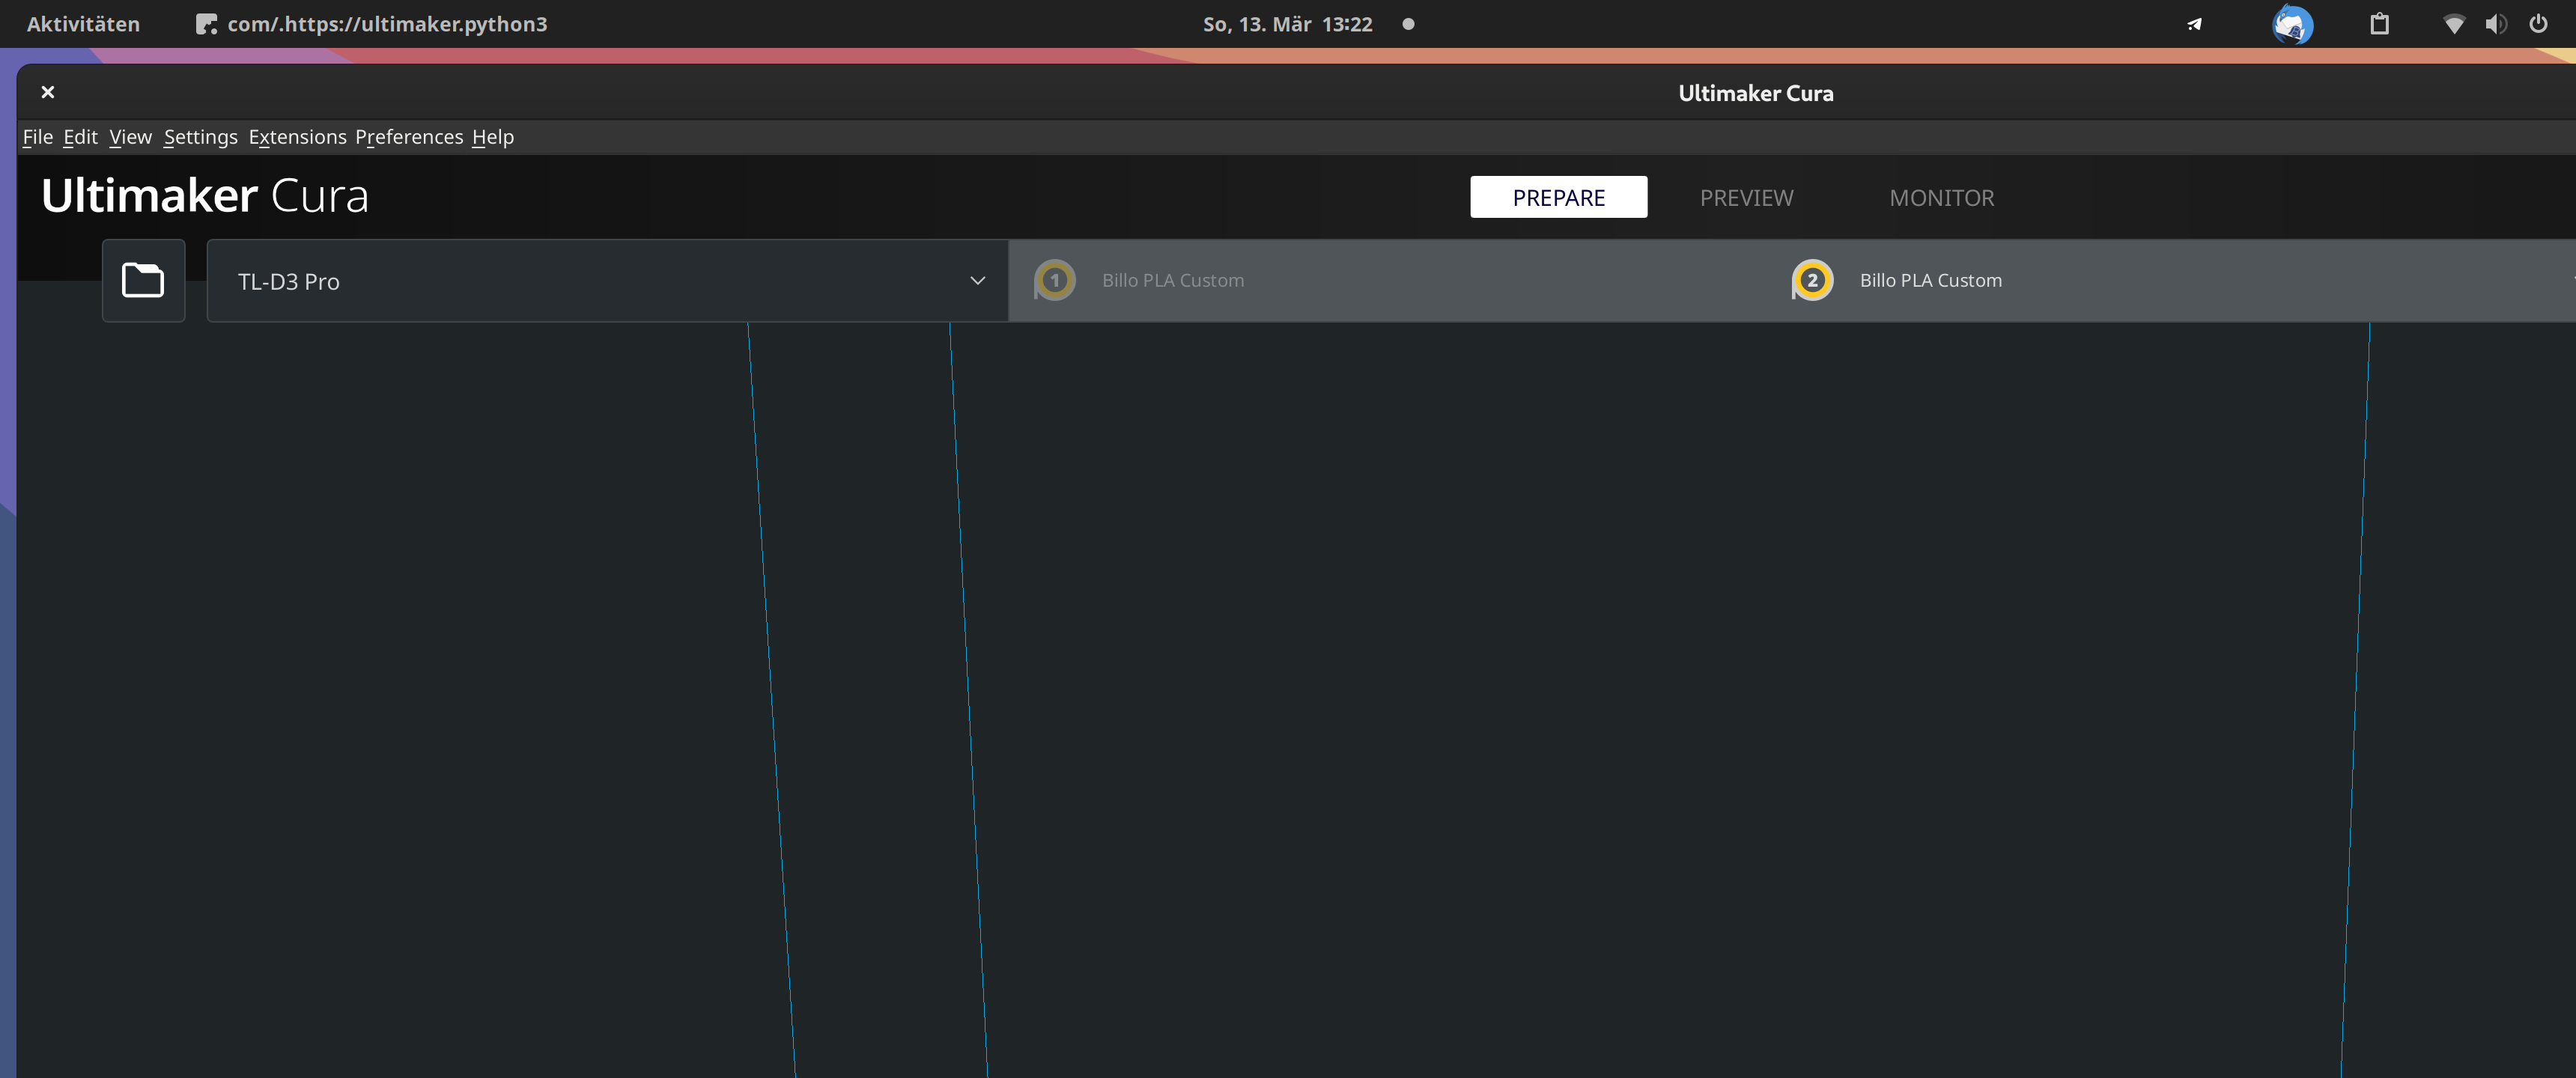Open the file folder icon button
The height and width of the screenshot is (1078, 2576).
click(143, 280)
